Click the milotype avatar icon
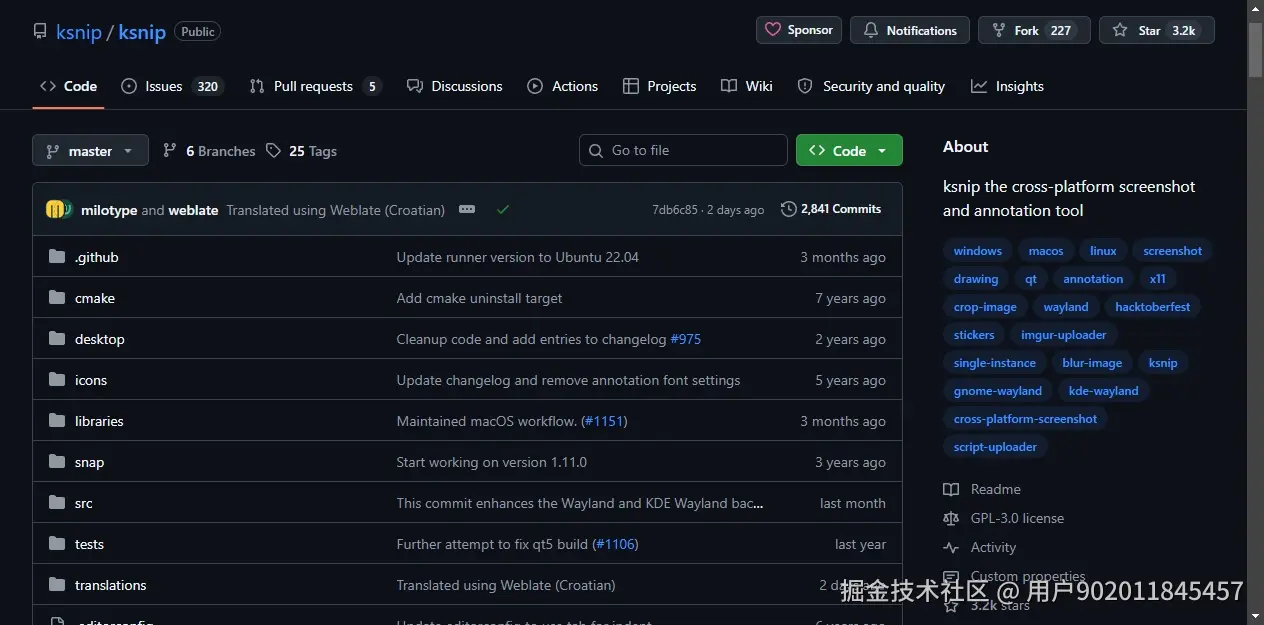Viewport: 1264px width, 625px height. pyautogui.click(x=56, y=209)
